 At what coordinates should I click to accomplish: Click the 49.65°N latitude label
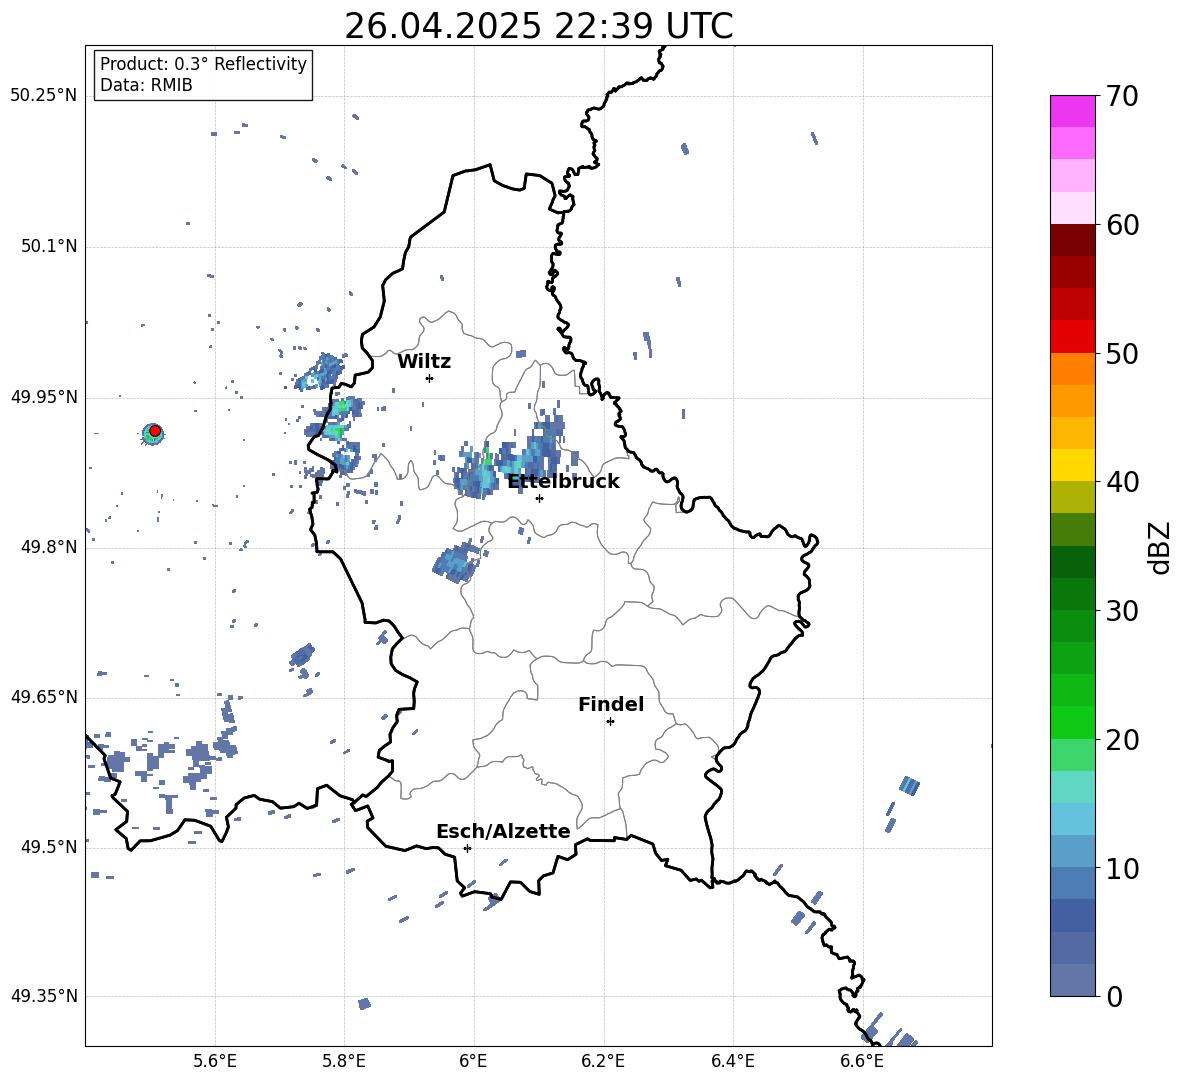coord(44,696)
